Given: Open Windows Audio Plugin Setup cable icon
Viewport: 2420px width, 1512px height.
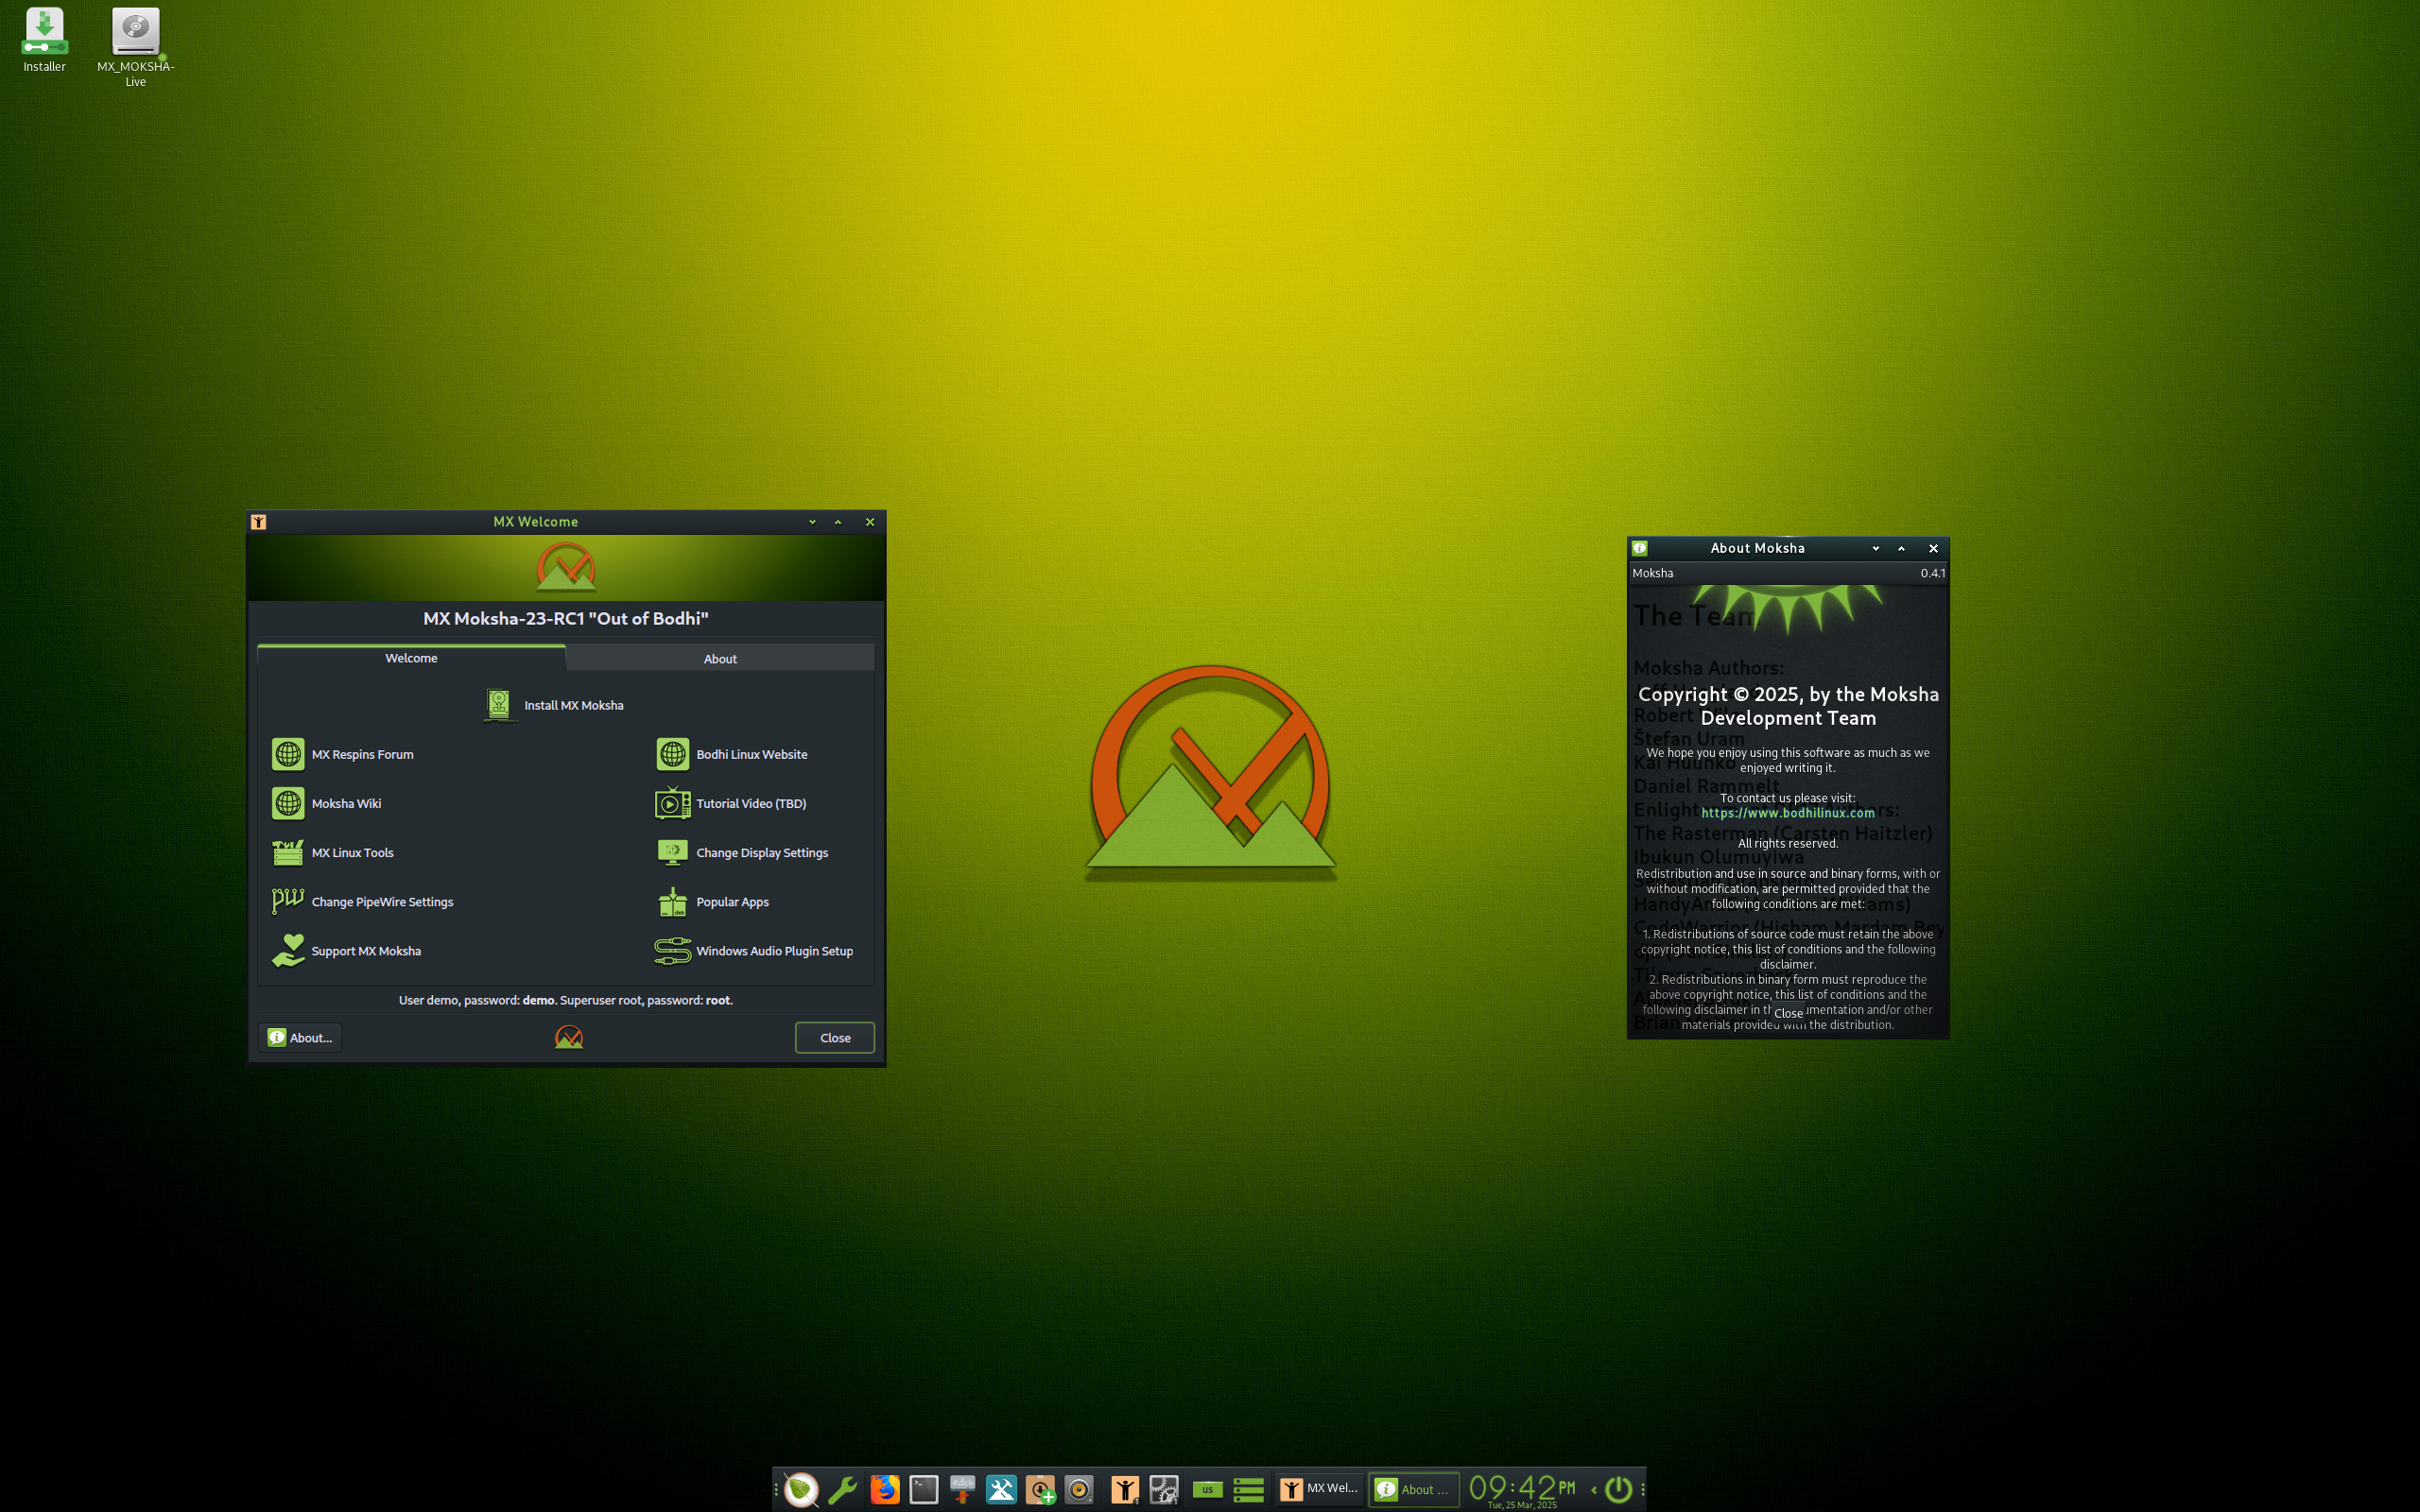Looking at the screenshot, I should click(673, 950).
